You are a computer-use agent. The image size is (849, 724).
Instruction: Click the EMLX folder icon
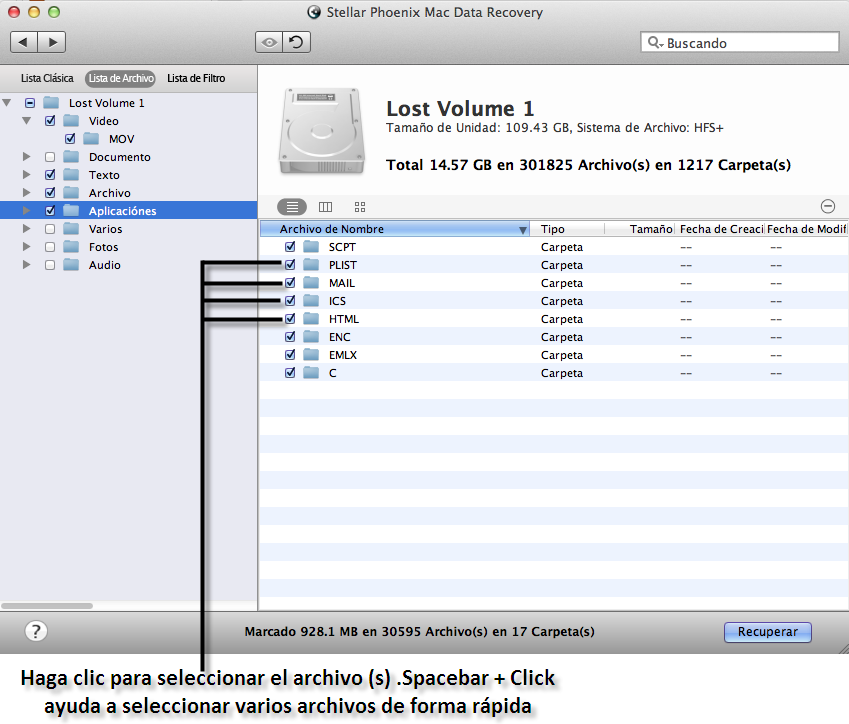point(311,355)
